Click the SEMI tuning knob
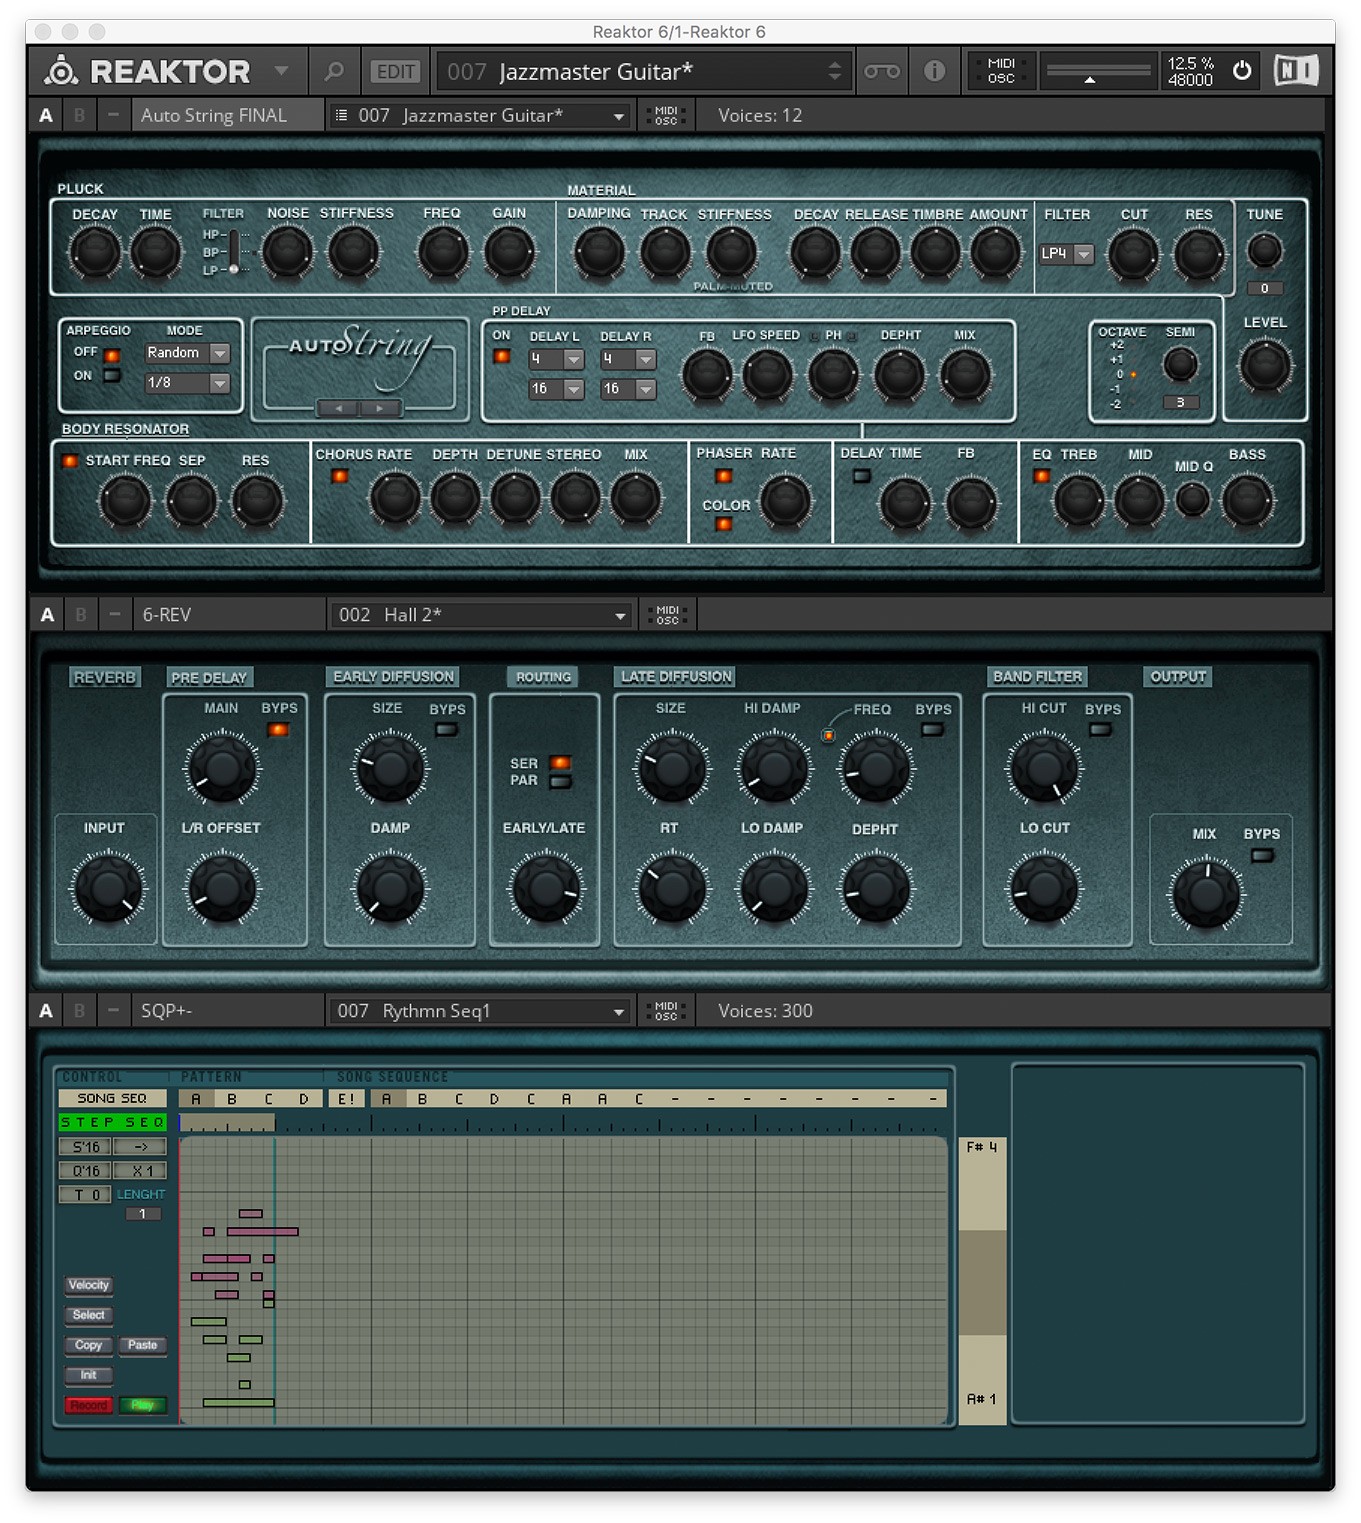This screenshot has width=1361, height=1523. pos(1180,365)
